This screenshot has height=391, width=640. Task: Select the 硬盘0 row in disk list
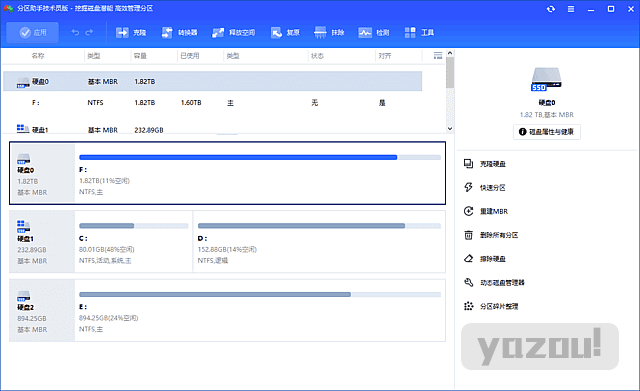pyautogui.click(x=213, y=81)
